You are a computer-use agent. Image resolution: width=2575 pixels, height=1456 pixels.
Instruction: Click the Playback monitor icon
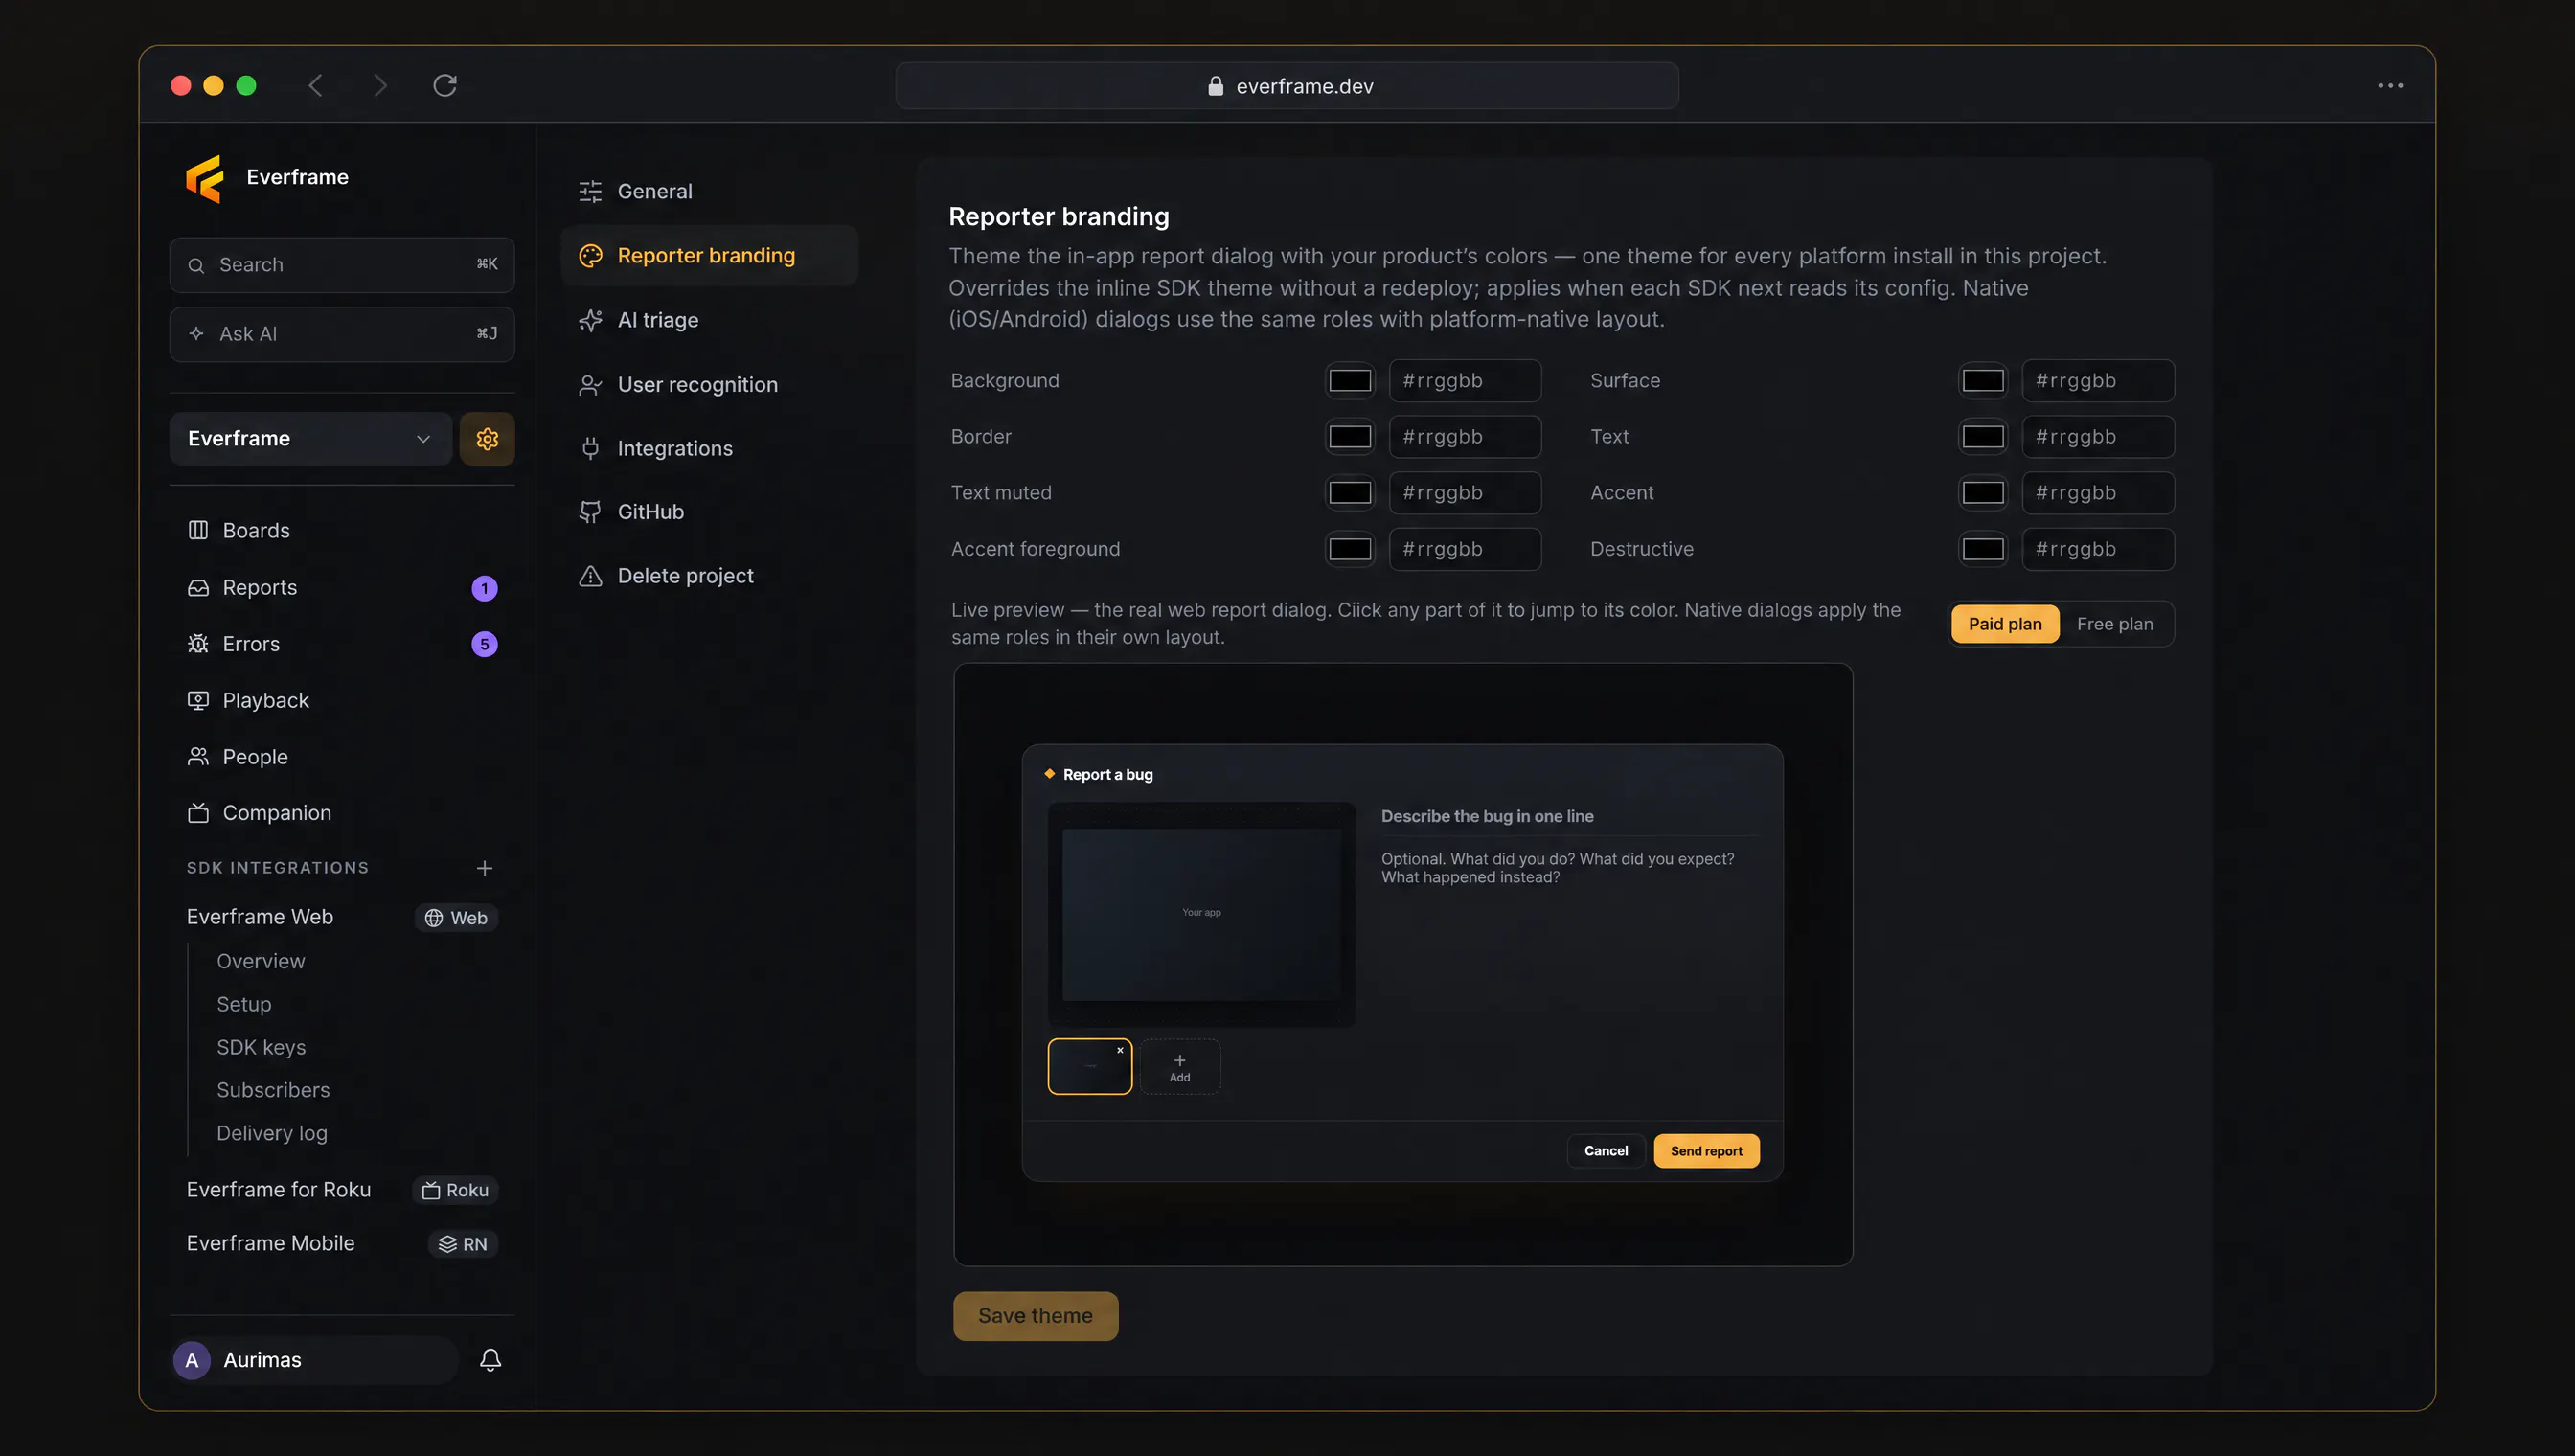coord(198,700)
